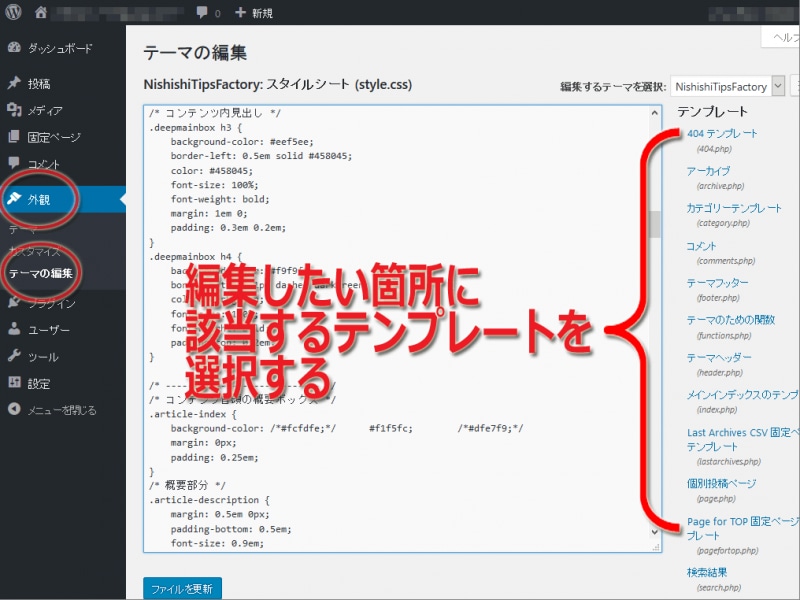
Task: Open the 404 テンプレート link
Action: pos(721,134)
